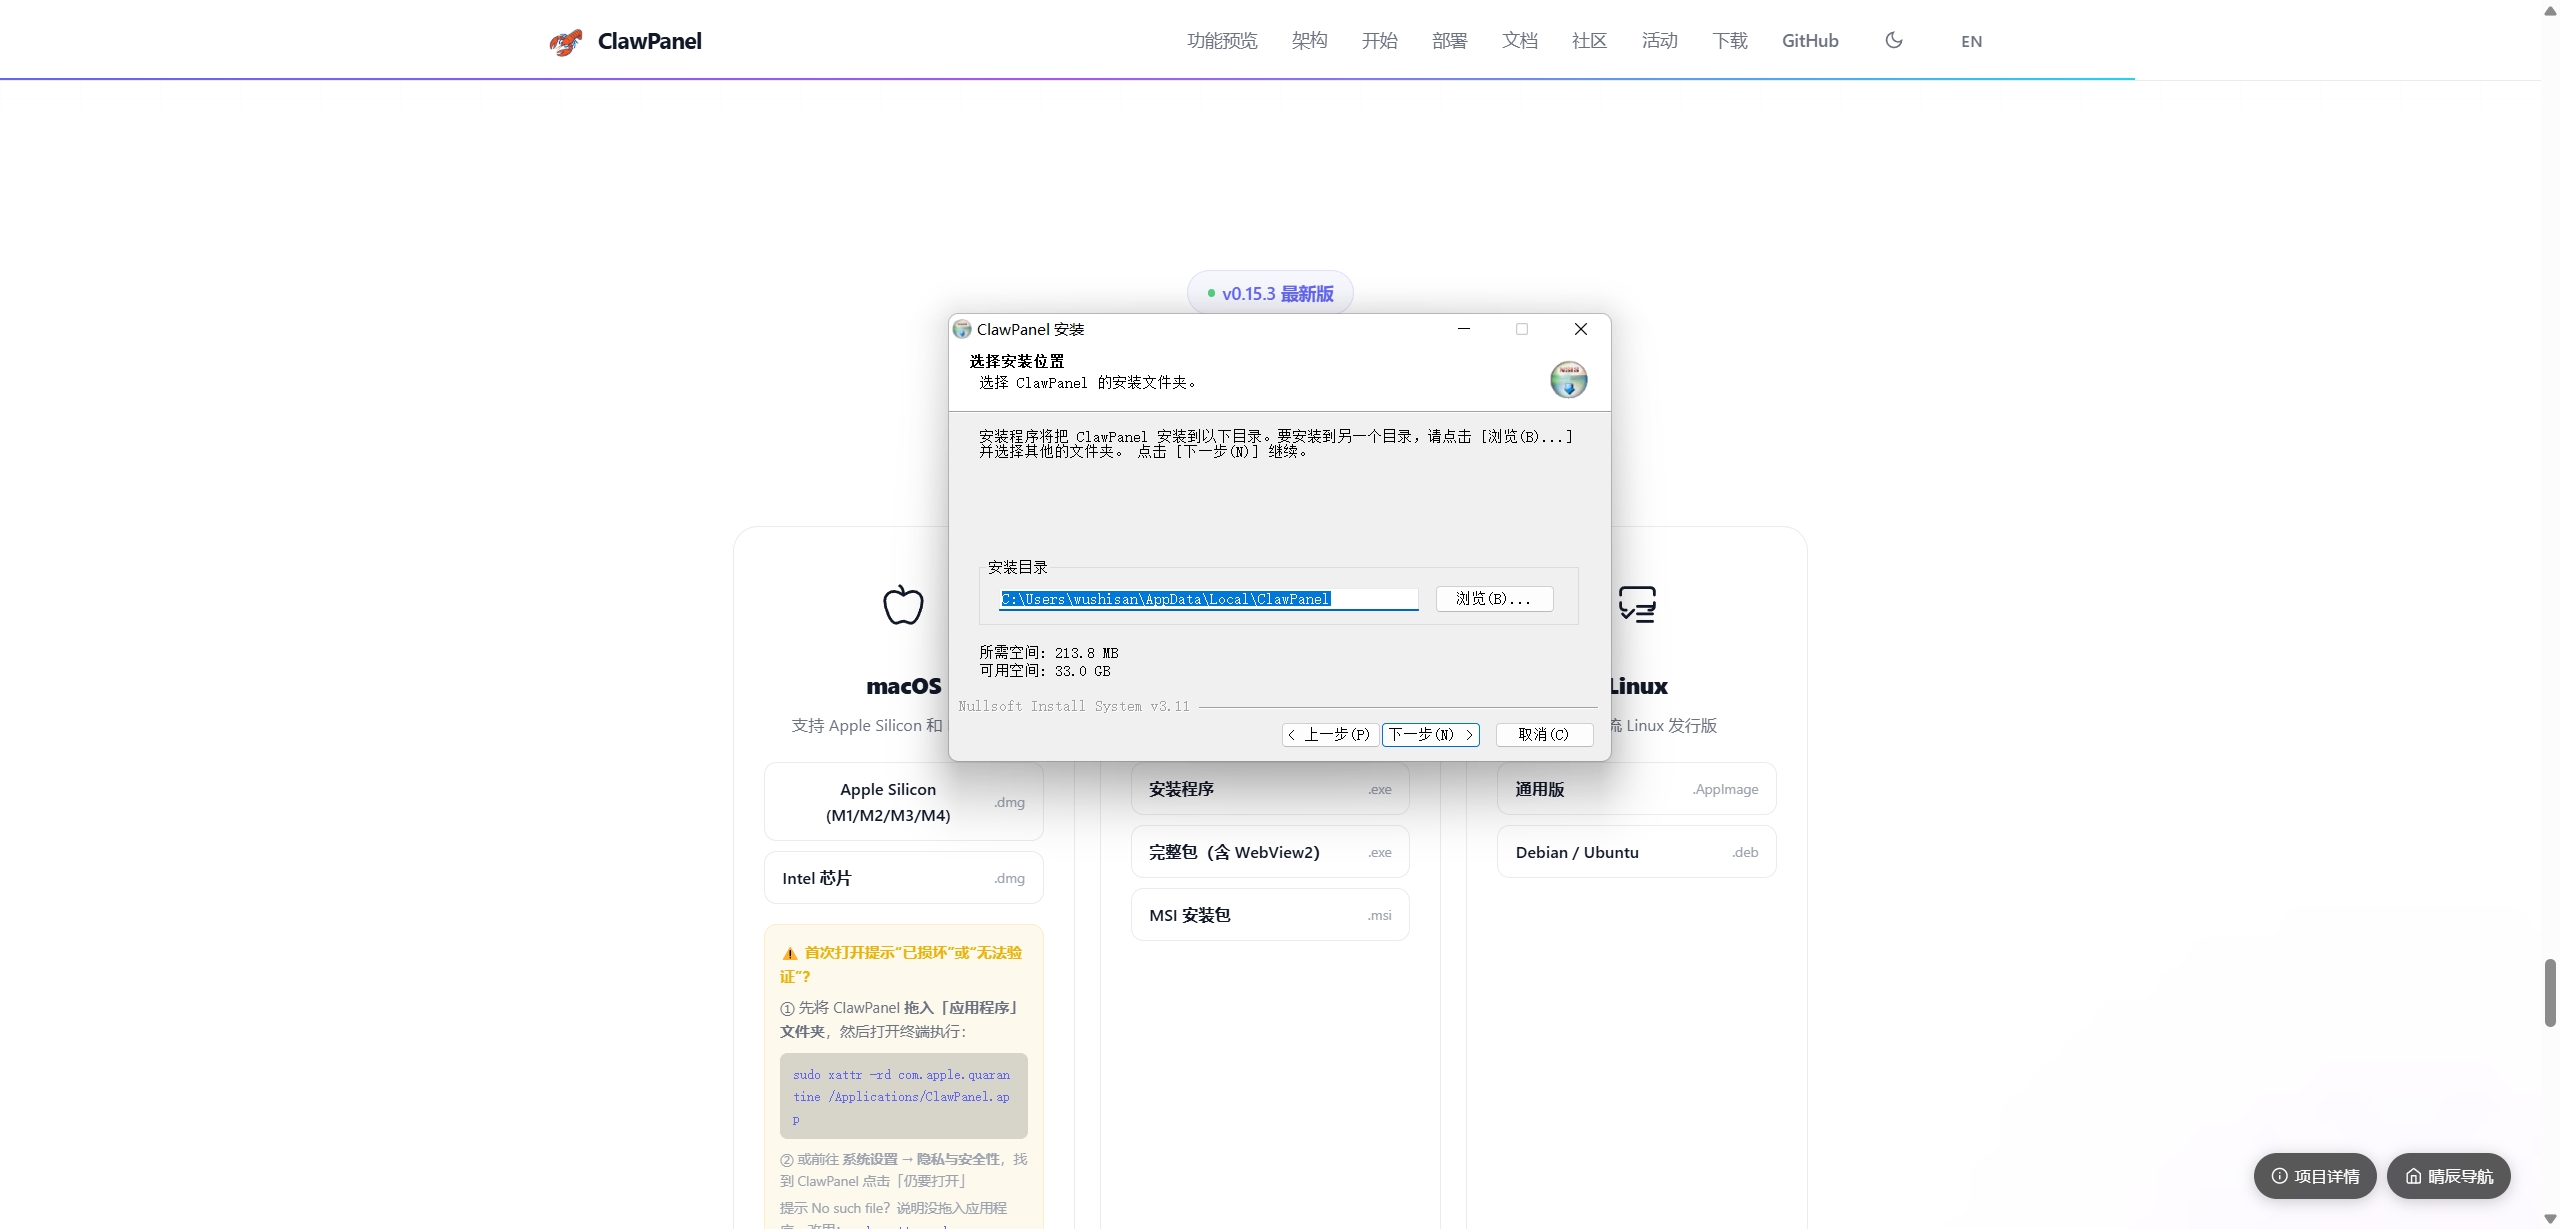Go to the 下载 nav item
This screenshot has height=1229, width=2560.
point(1729,41)
